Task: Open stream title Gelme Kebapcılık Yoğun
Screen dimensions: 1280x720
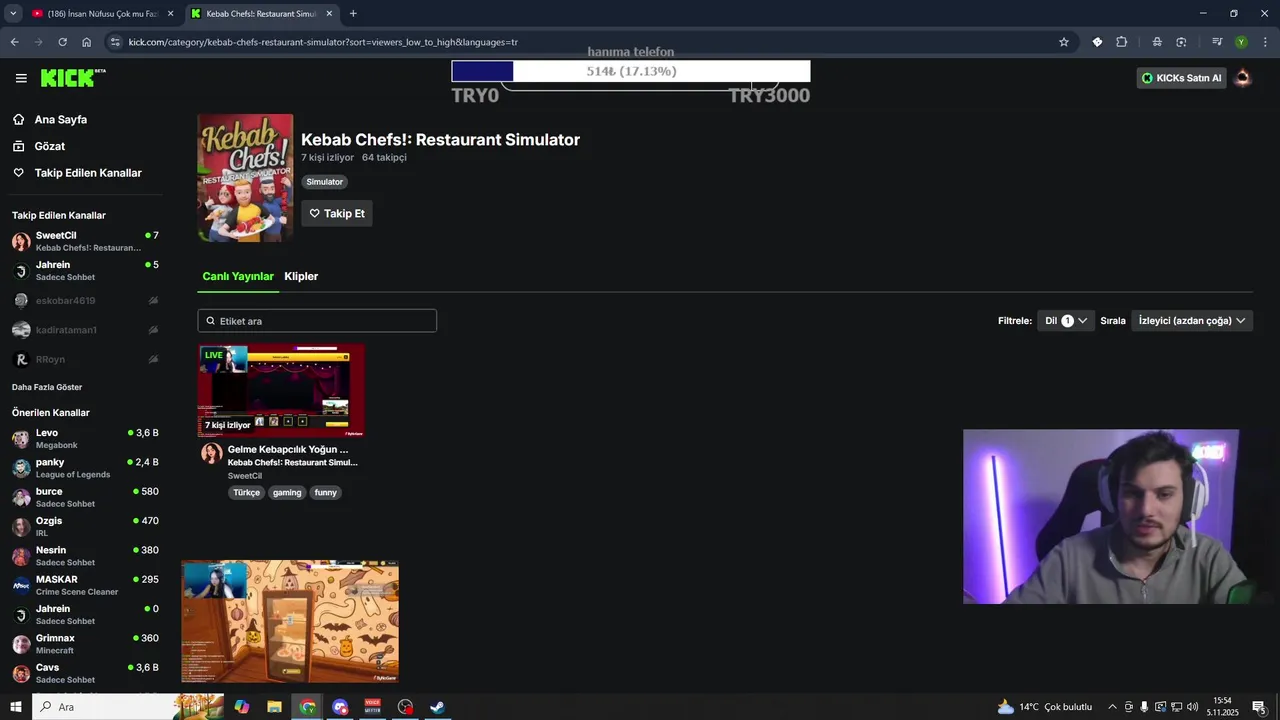Action: pyautogui.click(x=288, y=450)
